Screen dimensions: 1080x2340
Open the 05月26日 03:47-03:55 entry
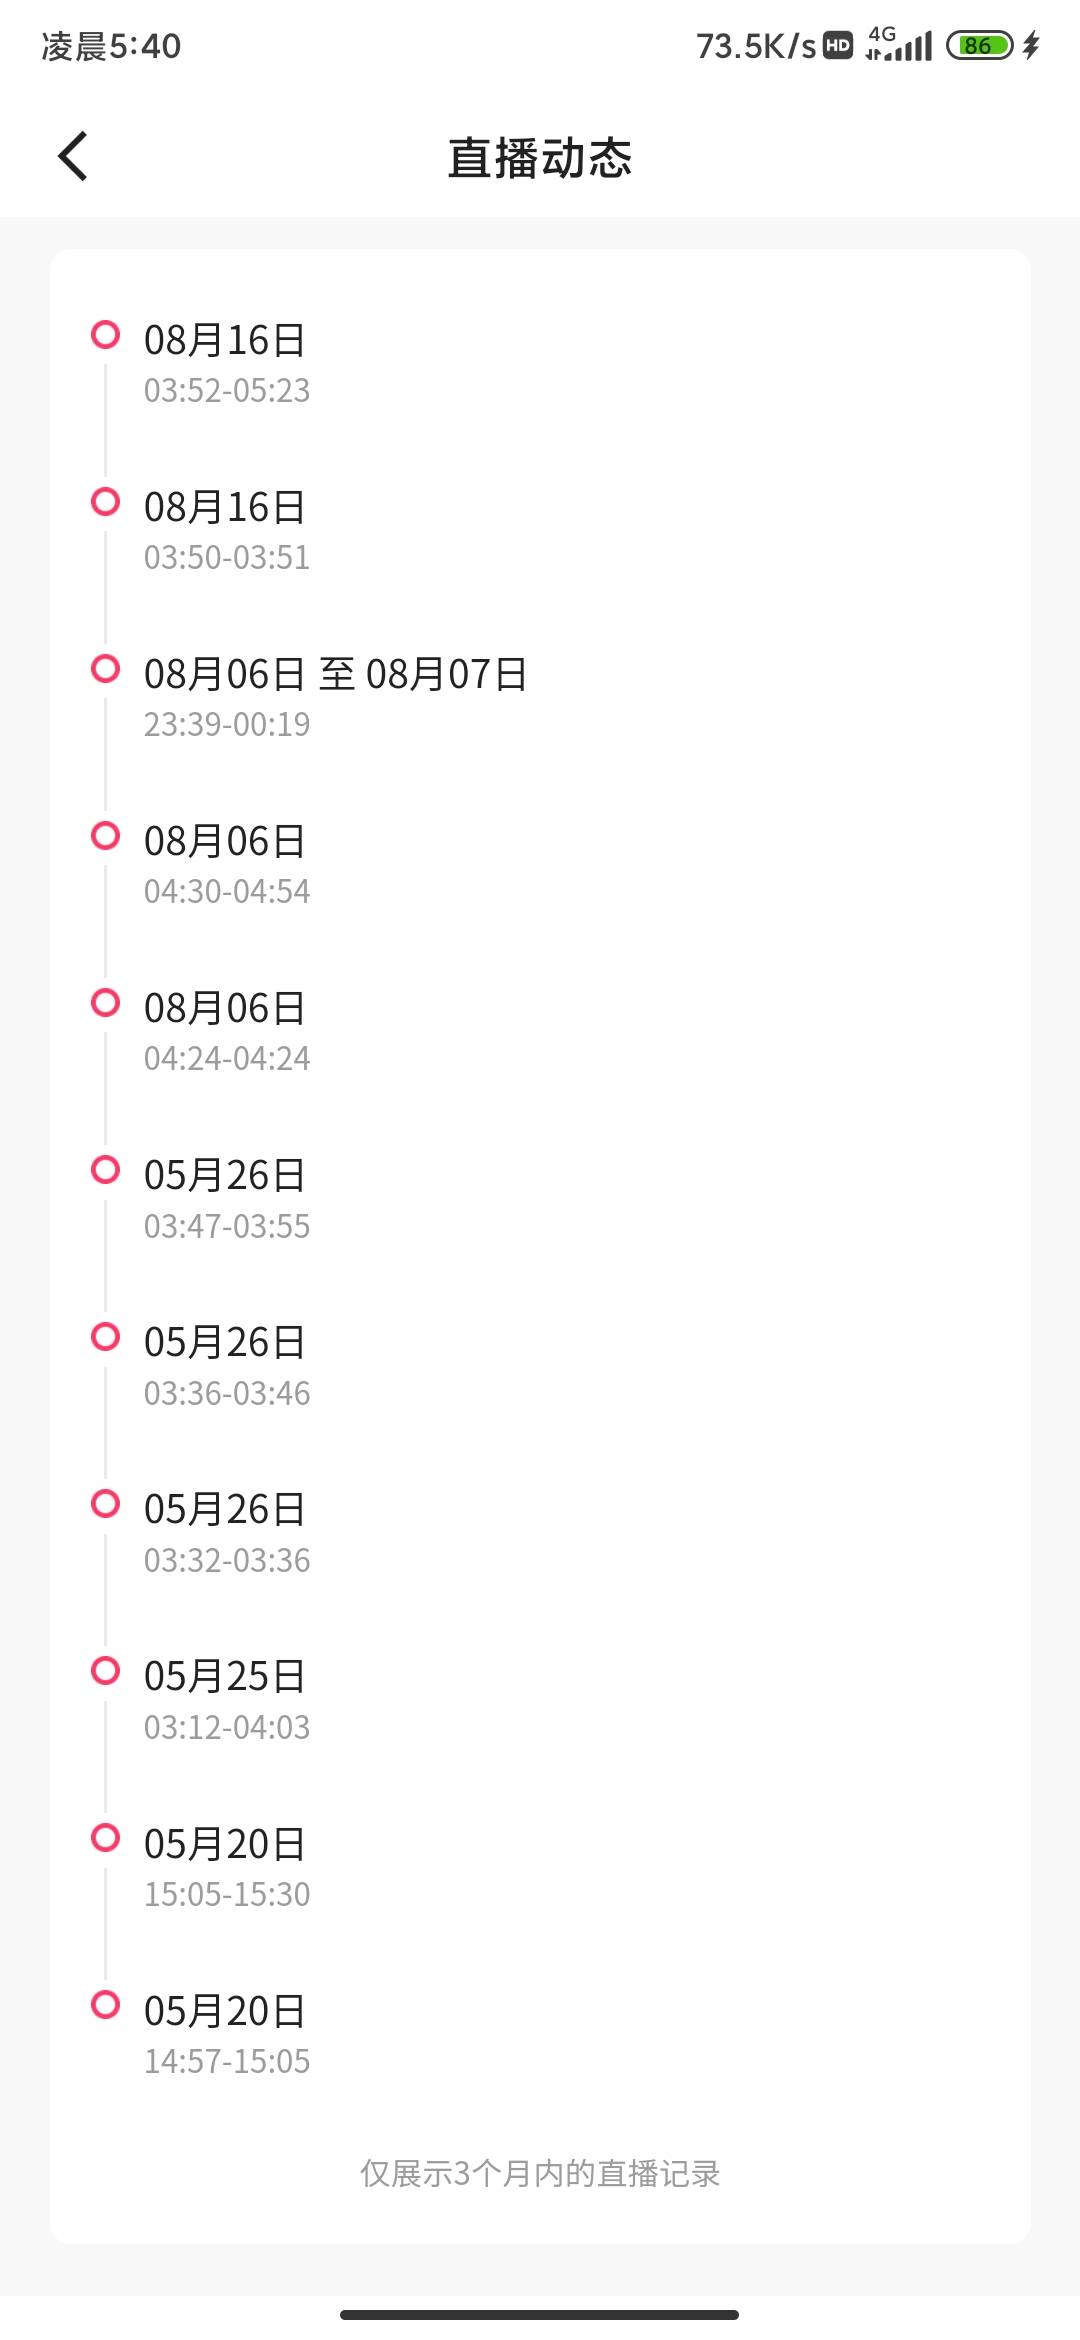[x=227, y=1199]
